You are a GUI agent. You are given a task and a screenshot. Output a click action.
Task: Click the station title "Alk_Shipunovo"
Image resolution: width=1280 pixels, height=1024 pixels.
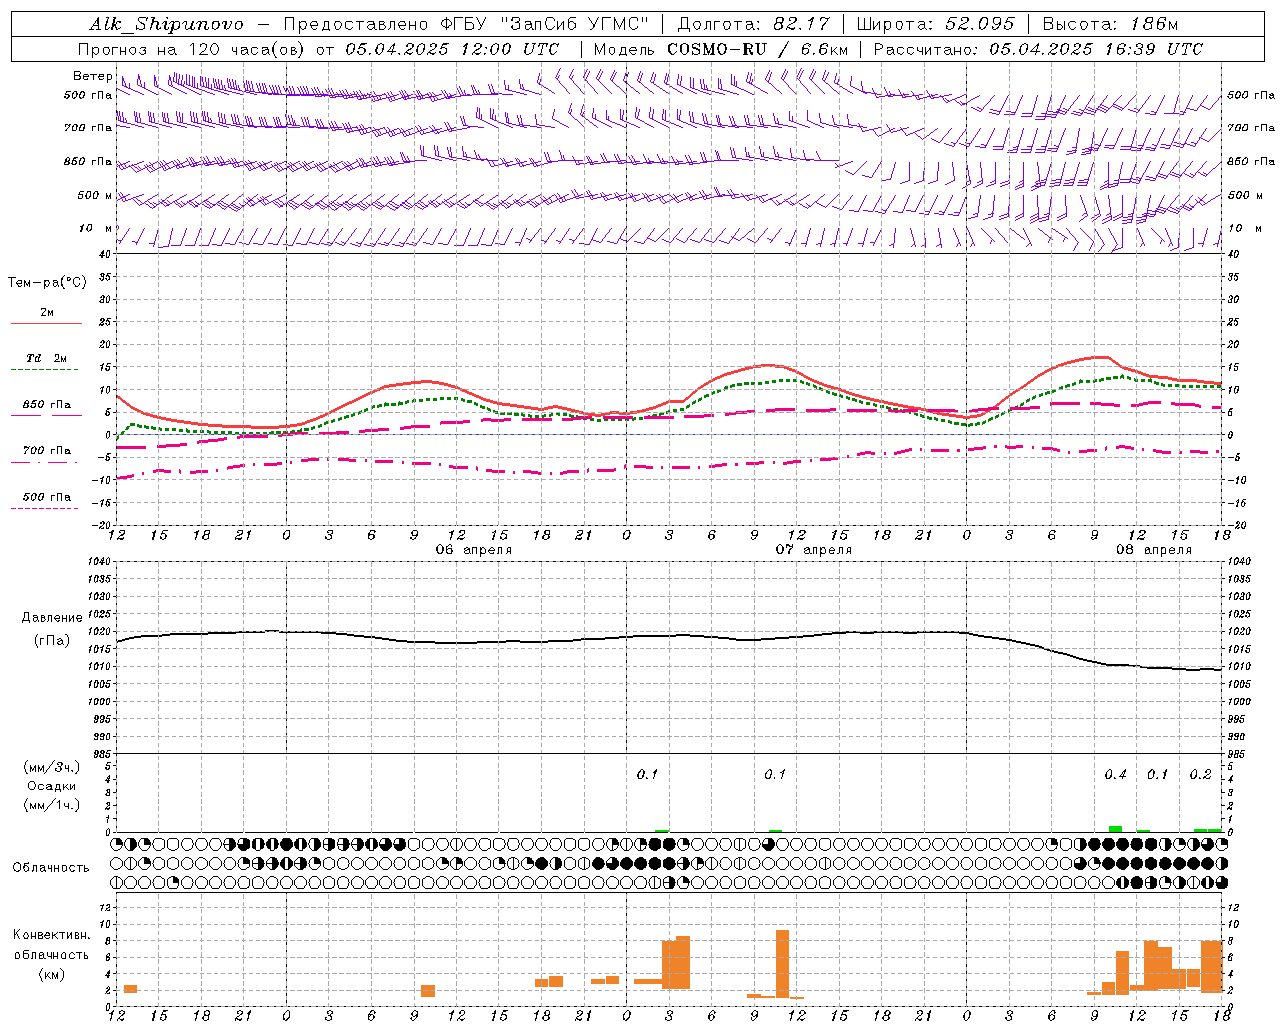pyautogui.click(x=166, y=24)
